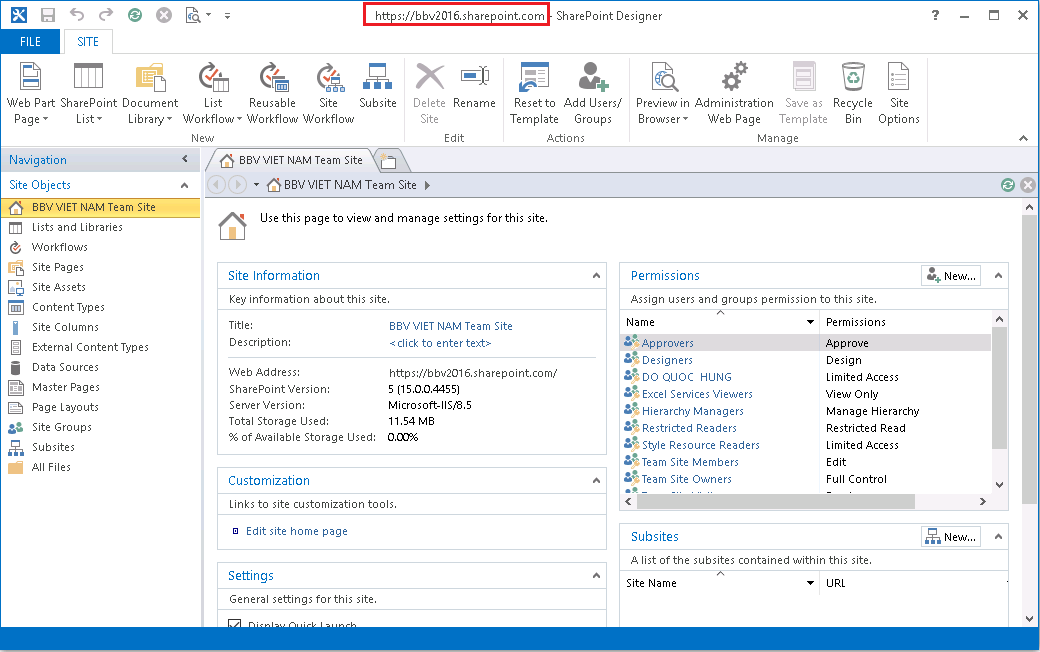Add a new Subsite from ribbon
The width and height of the screenshot is (1040, 652).
[x=377, y=86]
